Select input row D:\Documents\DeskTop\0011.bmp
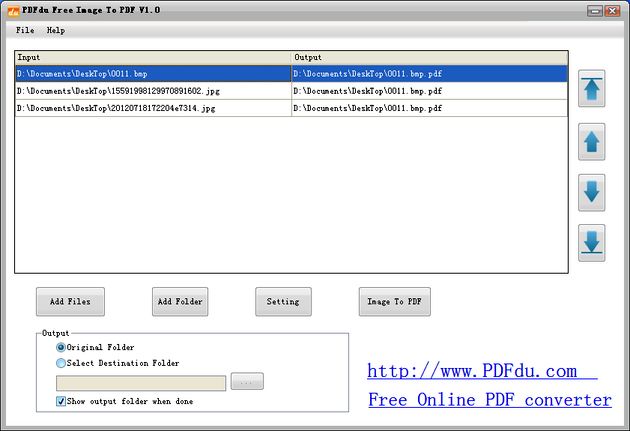This screenshot has width=630, height=431. 153,74
